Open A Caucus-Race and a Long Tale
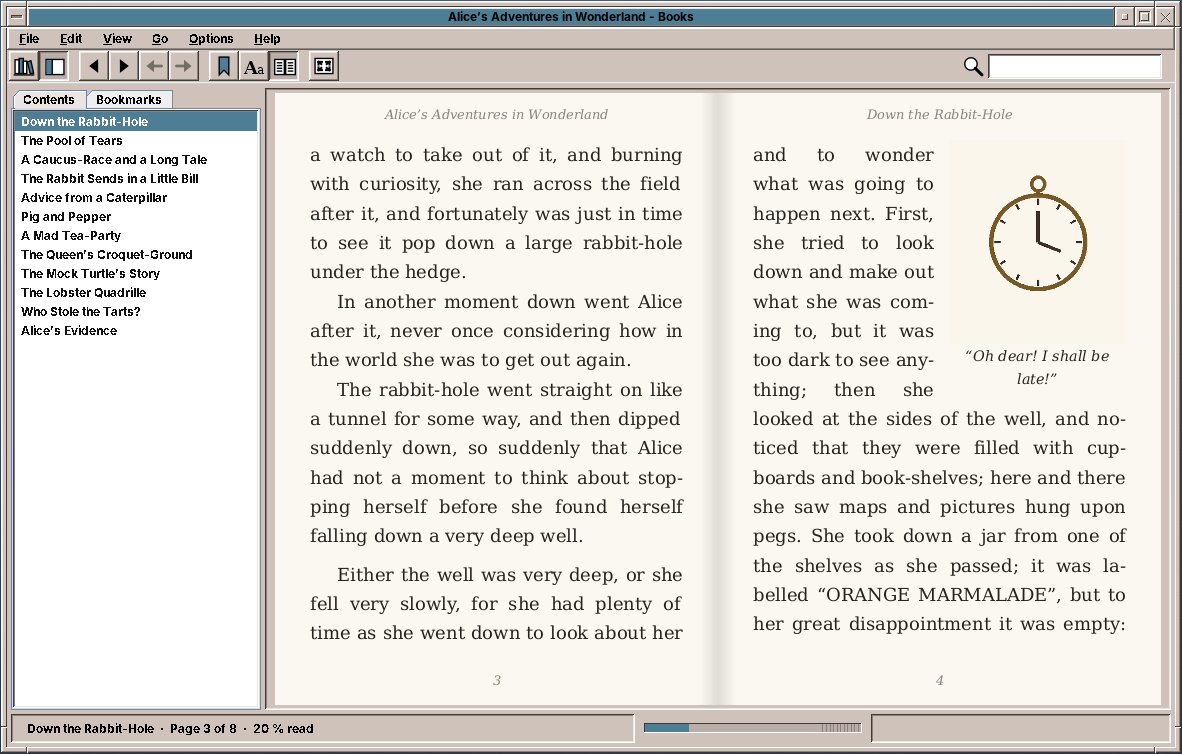 (136, 159)
